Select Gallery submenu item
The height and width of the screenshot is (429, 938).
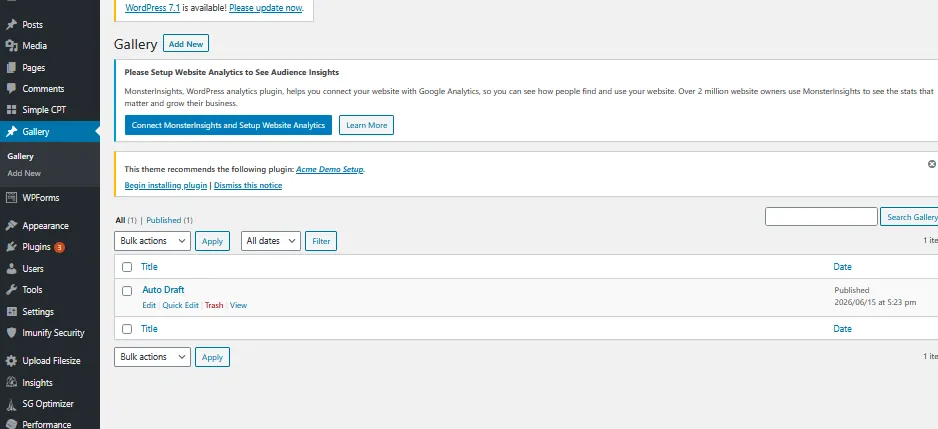20,156
